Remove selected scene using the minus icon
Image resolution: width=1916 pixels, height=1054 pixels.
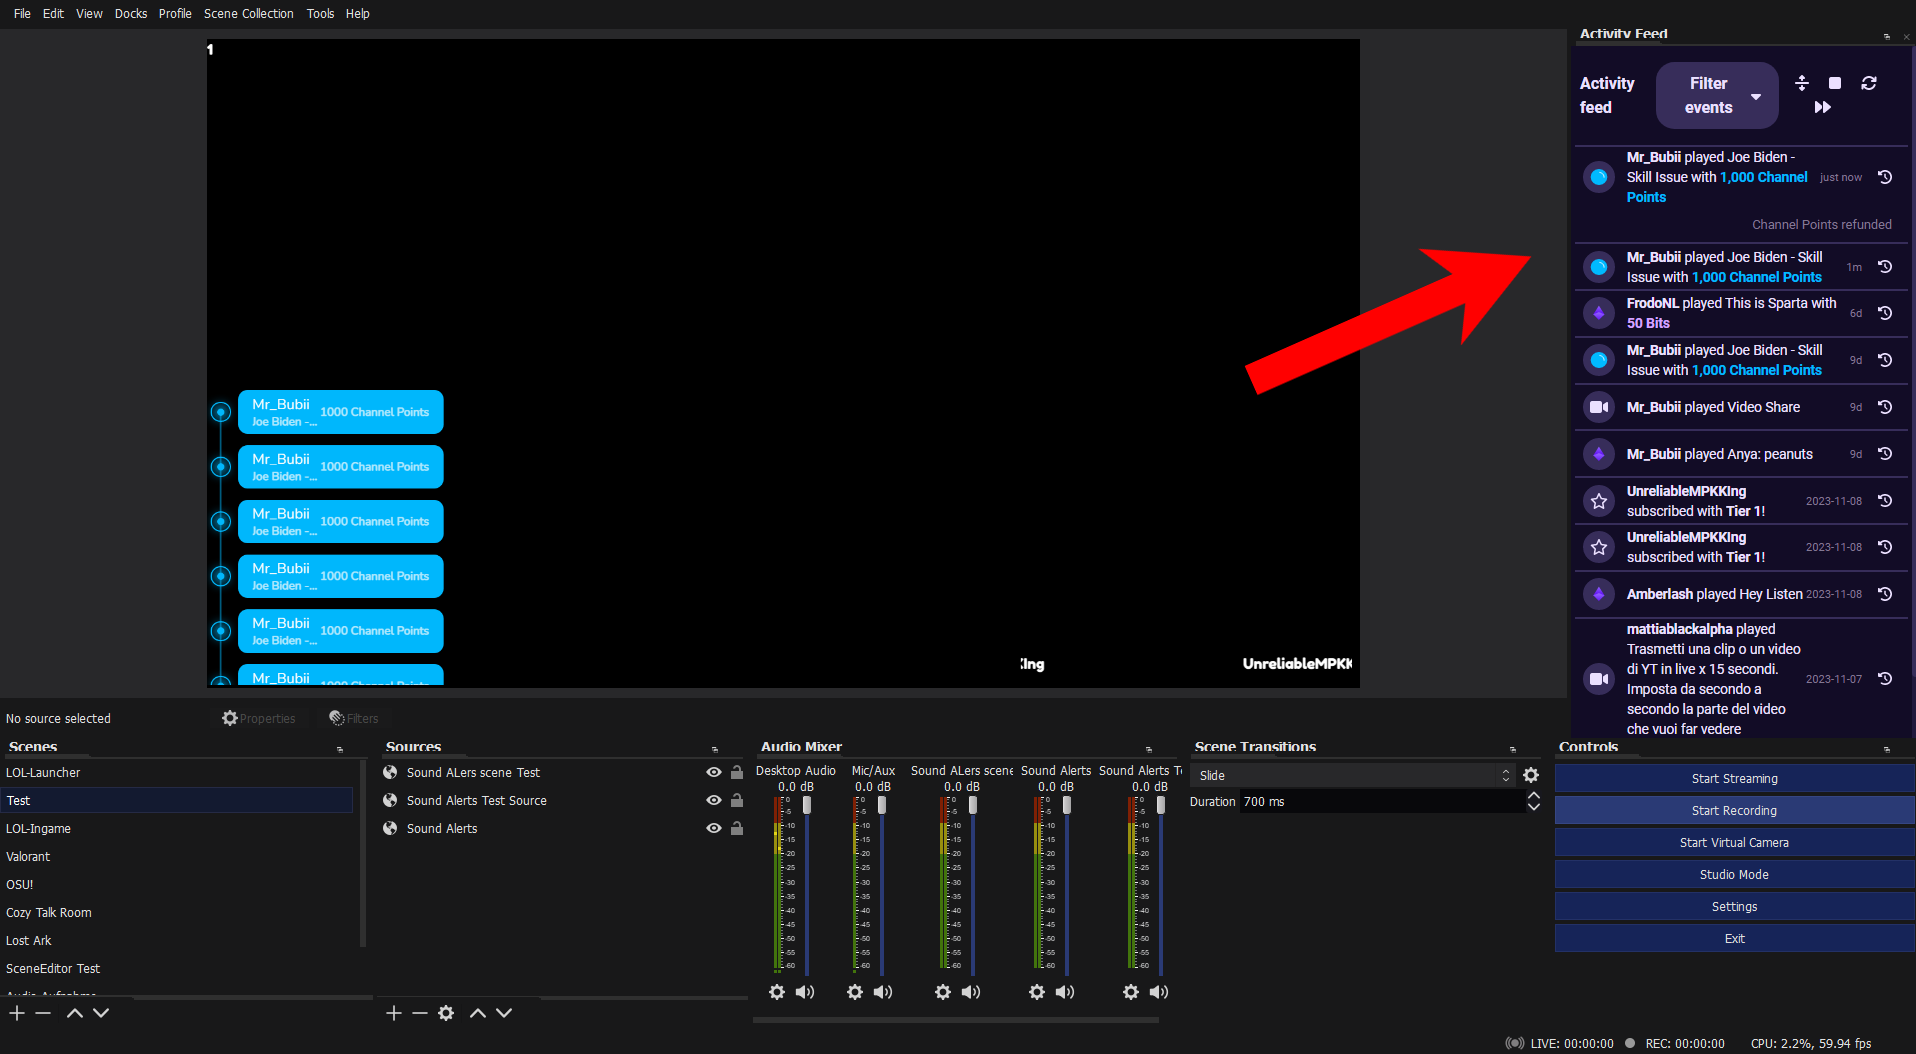(x=43, y=1013)
